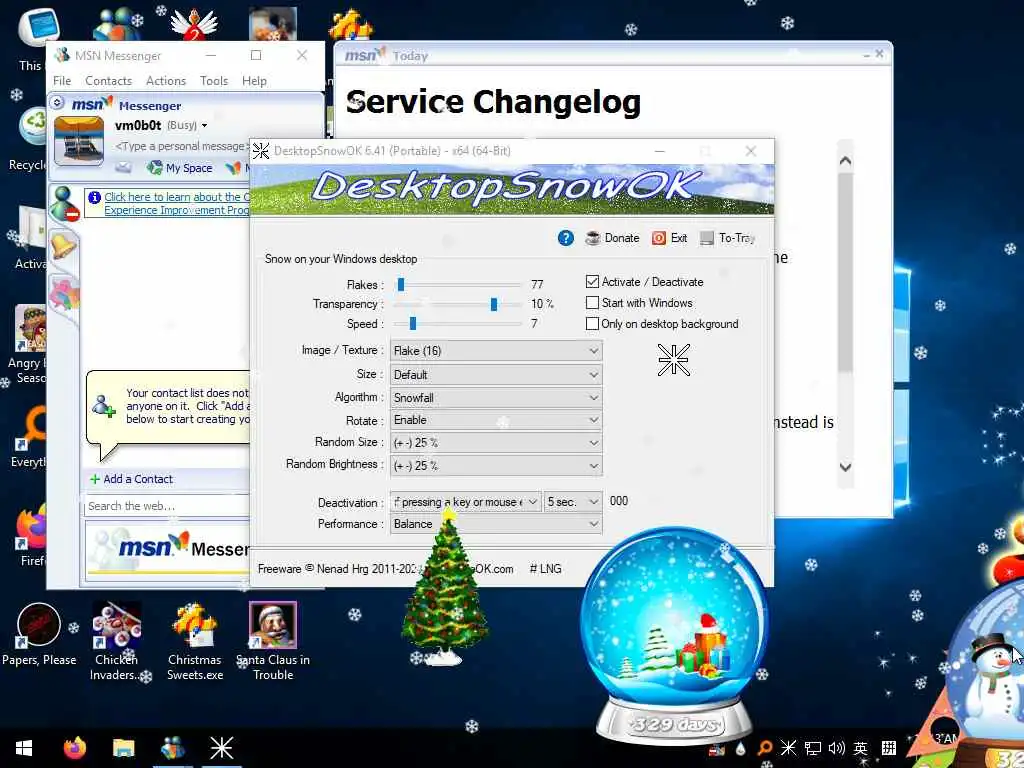Viewport: 1024px width, 768px height.
Task: Open the Contacts menu in MSN Messenger
Action: 108,81
